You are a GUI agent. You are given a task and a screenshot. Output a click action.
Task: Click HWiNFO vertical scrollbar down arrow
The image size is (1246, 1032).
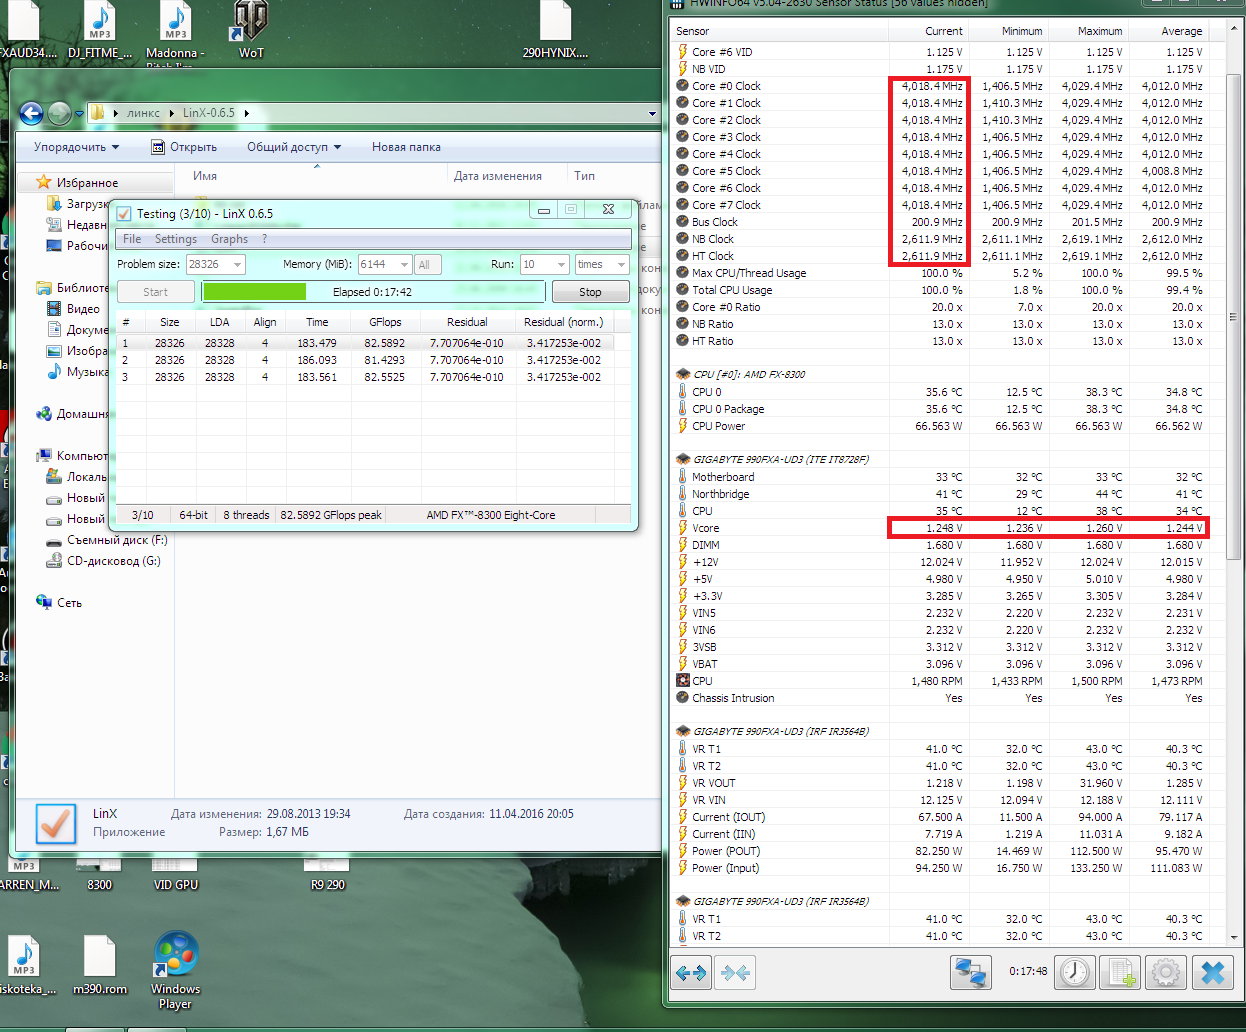pyautogui.click(x=1234, y=937)
